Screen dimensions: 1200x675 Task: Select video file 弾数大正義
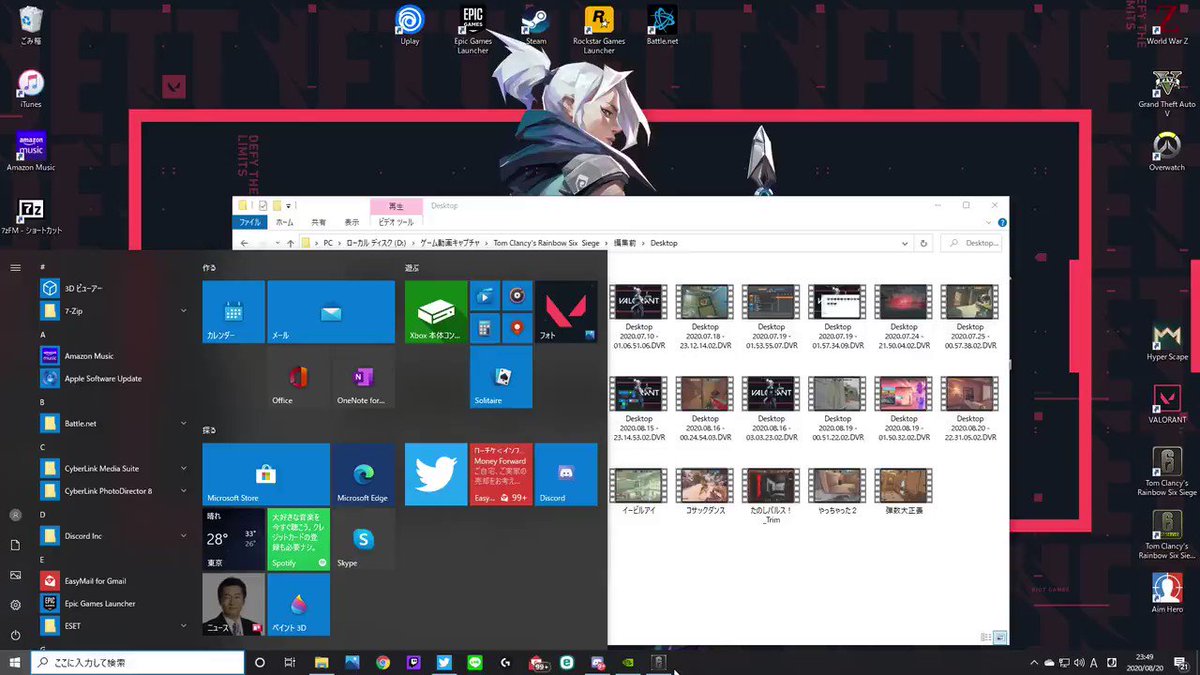904,493
